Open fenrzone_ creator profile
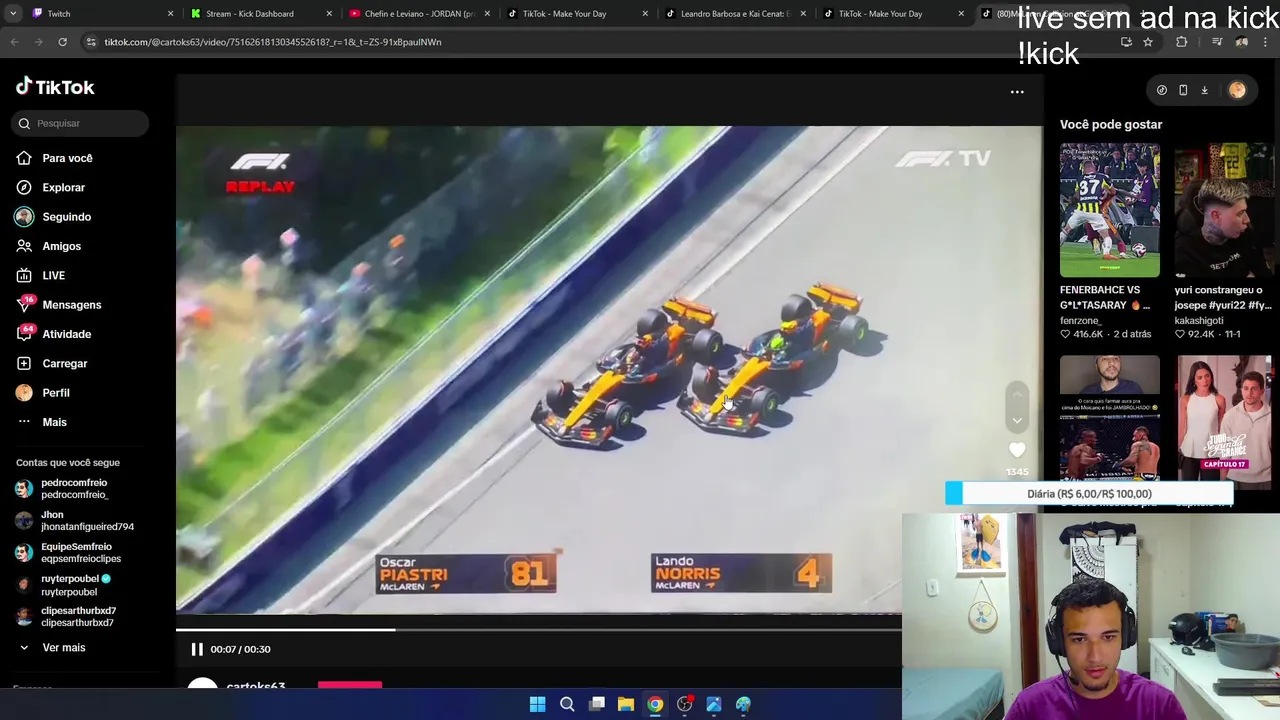The height and width of the screenshot is (720, 1280). 1081,321
